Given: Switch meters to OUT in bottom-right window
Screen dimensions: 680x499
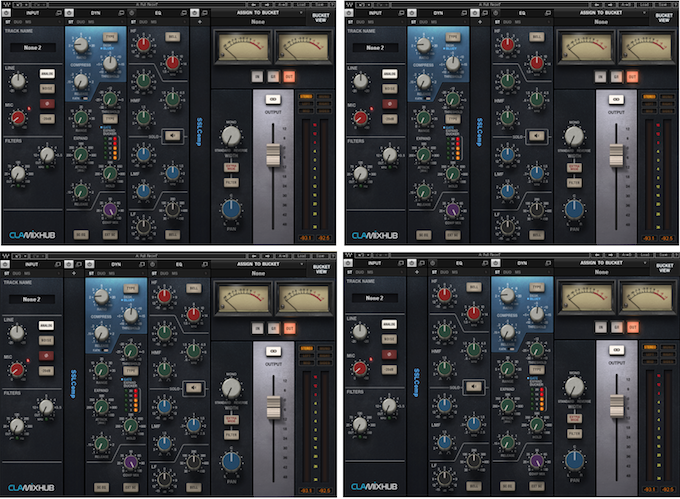Looking at the screenshot, I should (x=633, y=327).
